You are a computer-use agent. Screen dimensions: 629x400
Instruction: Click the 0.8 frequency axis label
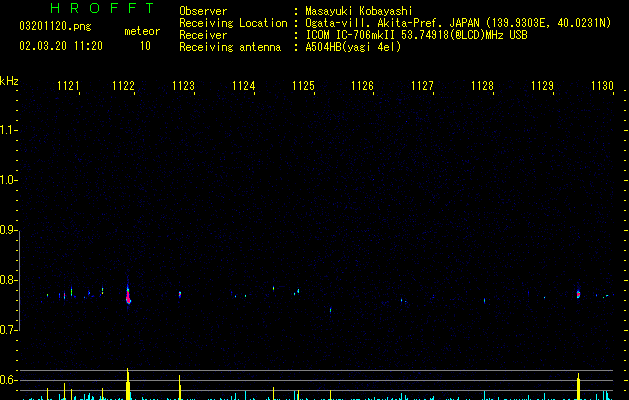[8, 280]
